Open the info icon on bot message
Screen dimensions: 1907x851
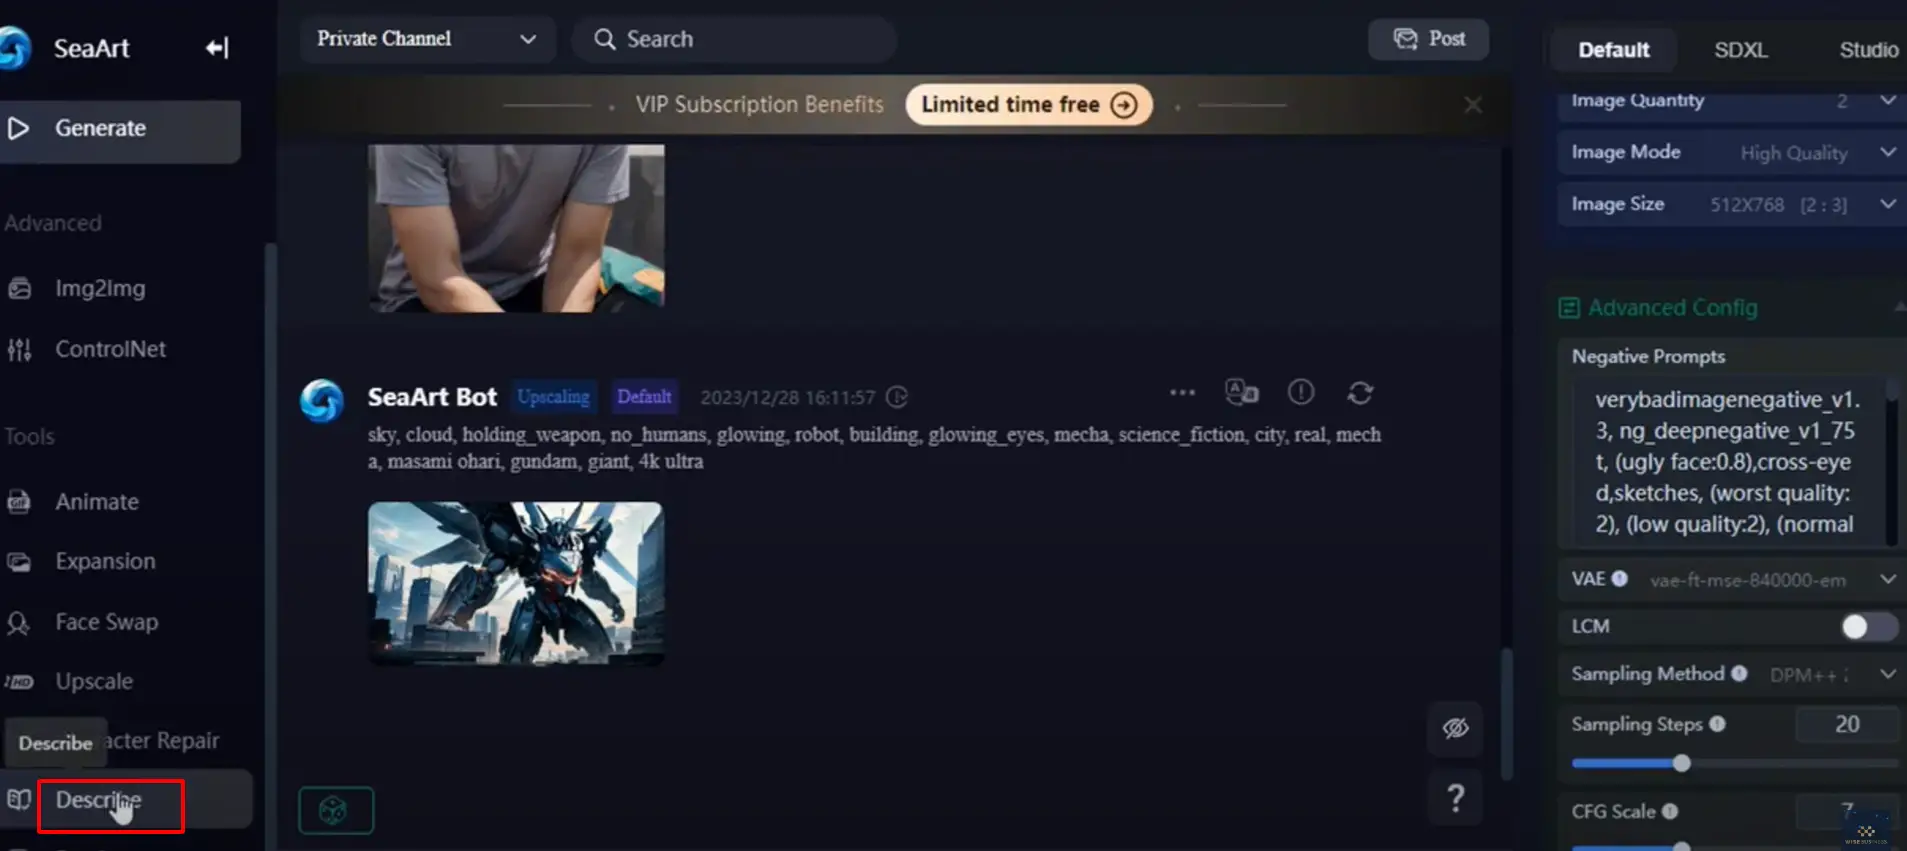pyautogui.click(x=1300, y=392)
